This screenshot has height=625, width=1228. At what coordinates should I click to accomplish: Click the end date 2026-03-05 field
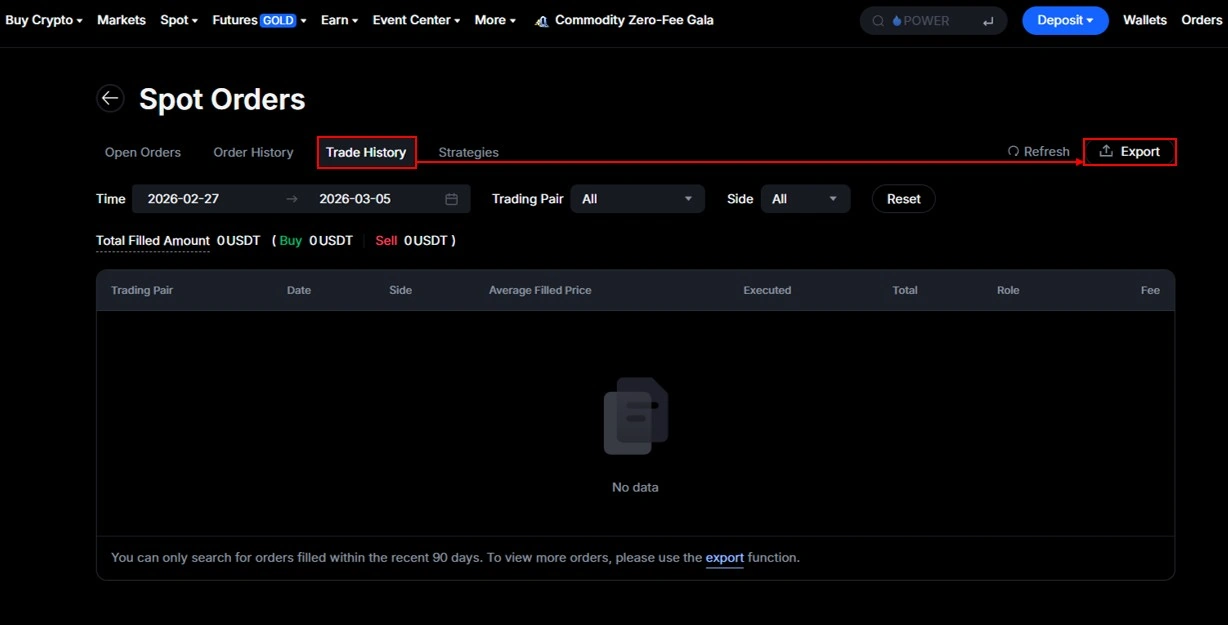pos(355,199)
